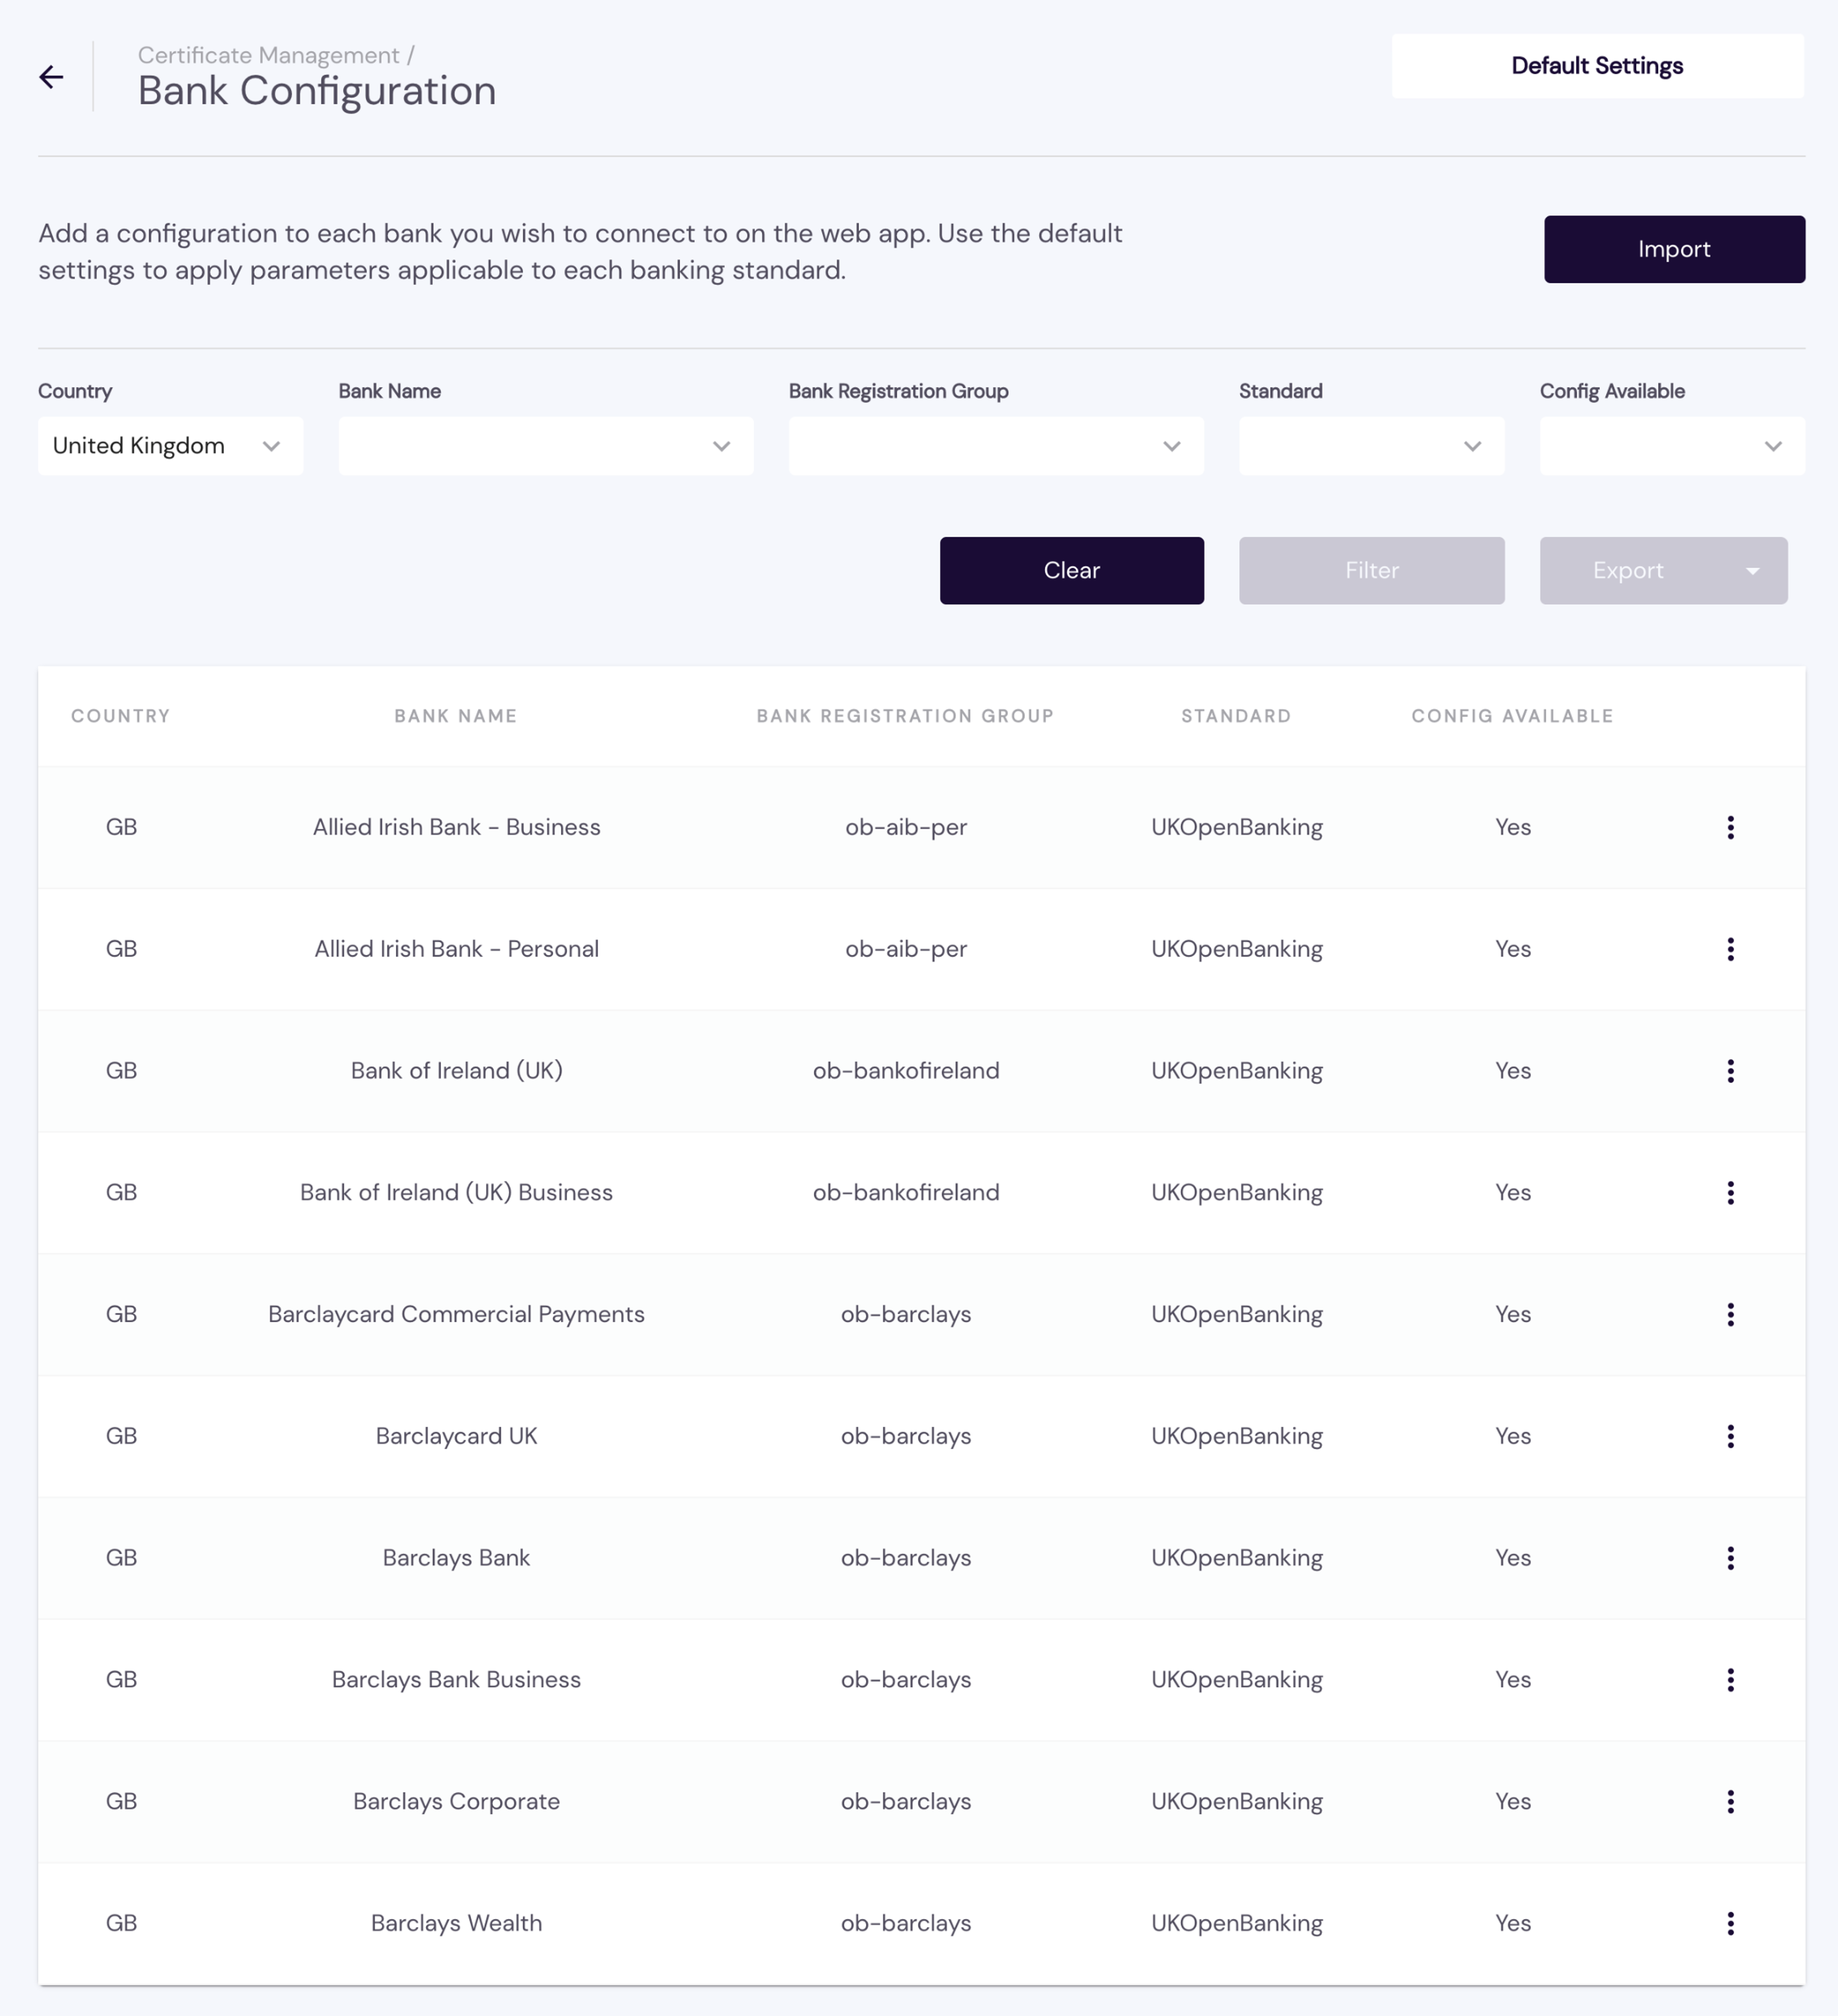The width and height of the screenshot is (1838, 2016).
Task: Click the back arrow icon
Action: 51,77
